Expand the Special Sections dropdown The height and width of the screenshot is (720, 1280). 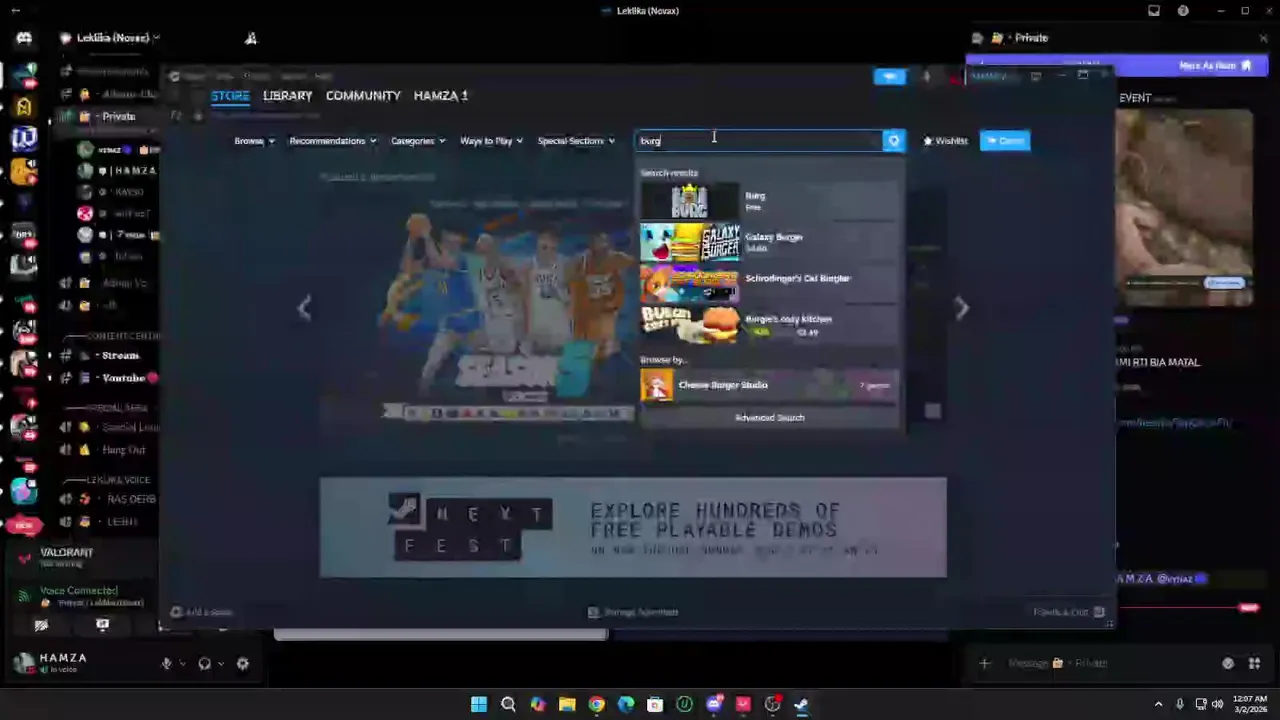[x=576, y=141]
